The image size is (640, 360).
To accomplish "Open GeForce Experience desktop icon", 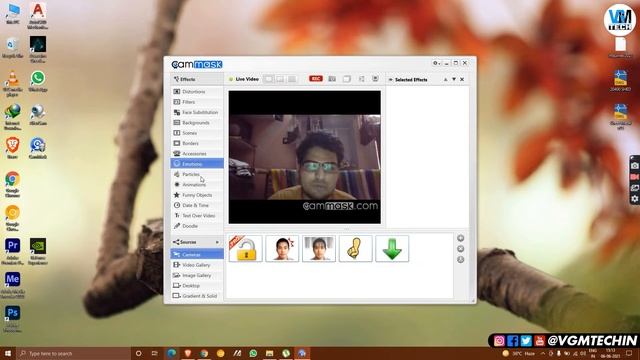I will 38,251.
